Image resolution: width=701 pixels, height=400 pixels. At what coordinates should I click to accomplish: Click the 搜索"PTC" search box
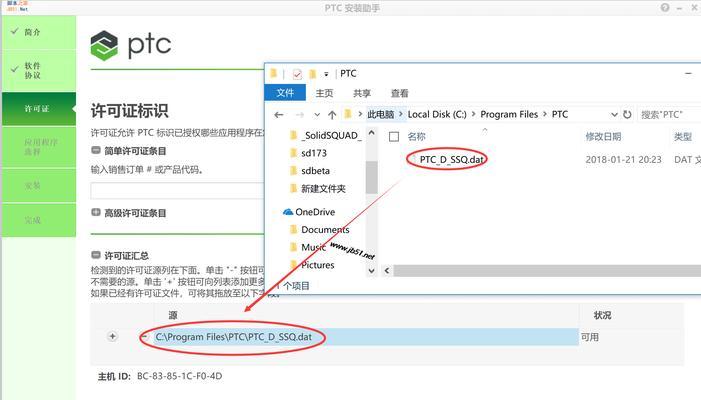(669, 114)
